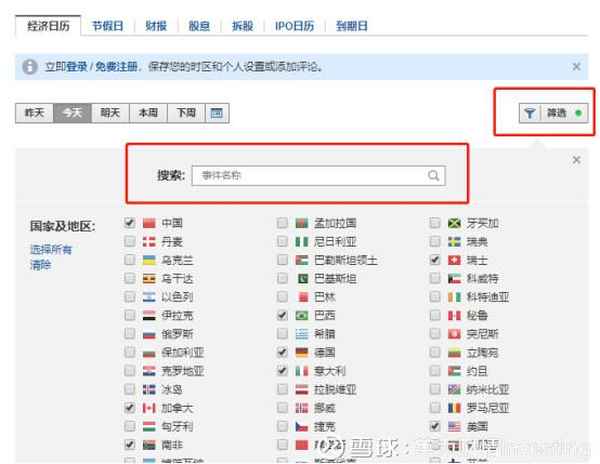This screenshot has height=464, width=600.
Task: Click the funnel filter icon
Action: (528, 114)
